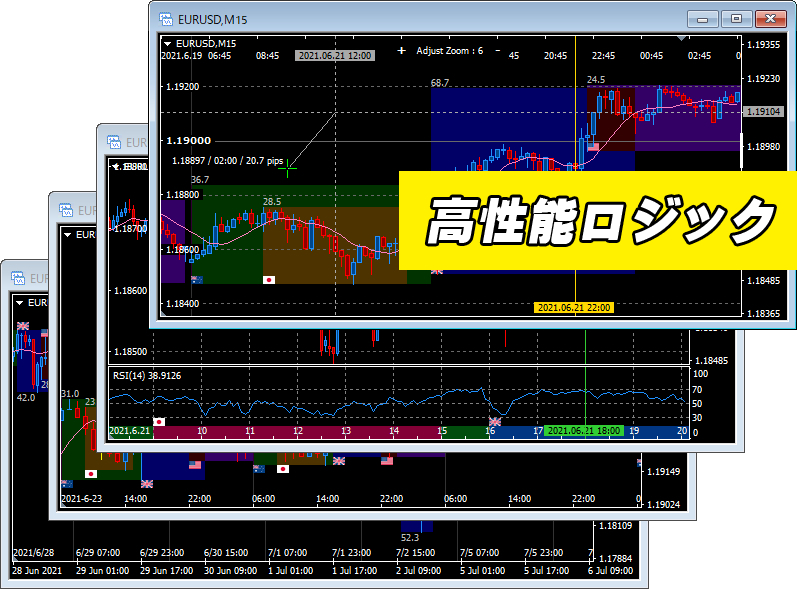Click the 52.3 range label
This screenshot has height=589, width=797.
click(410, 538)
